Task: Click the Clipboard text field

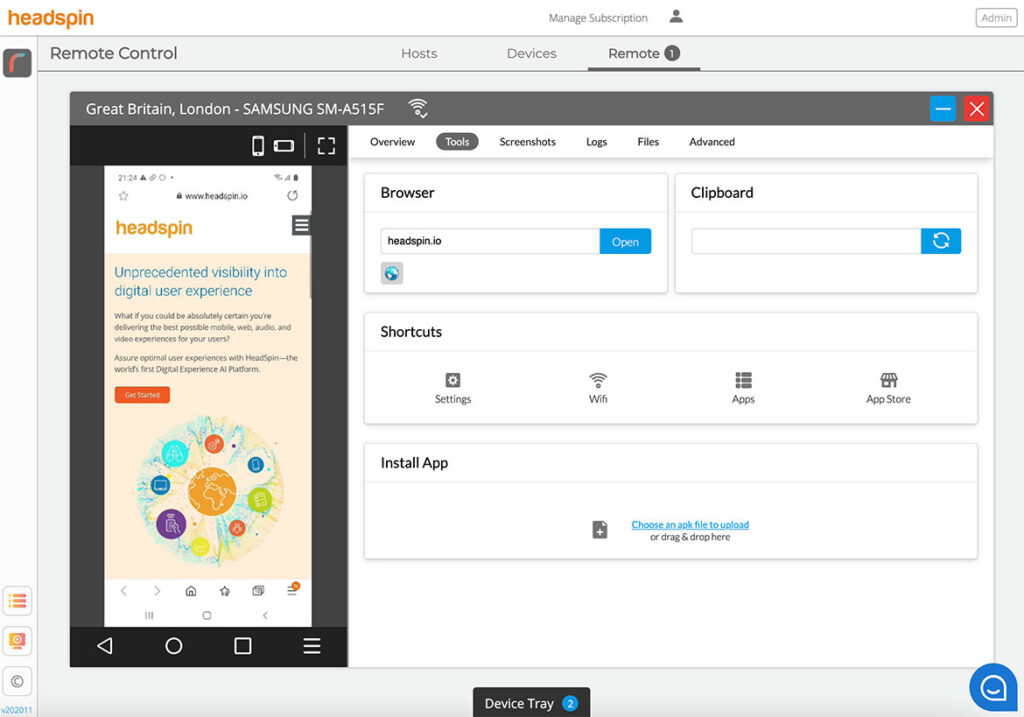Action: click(x=806, y=241)
